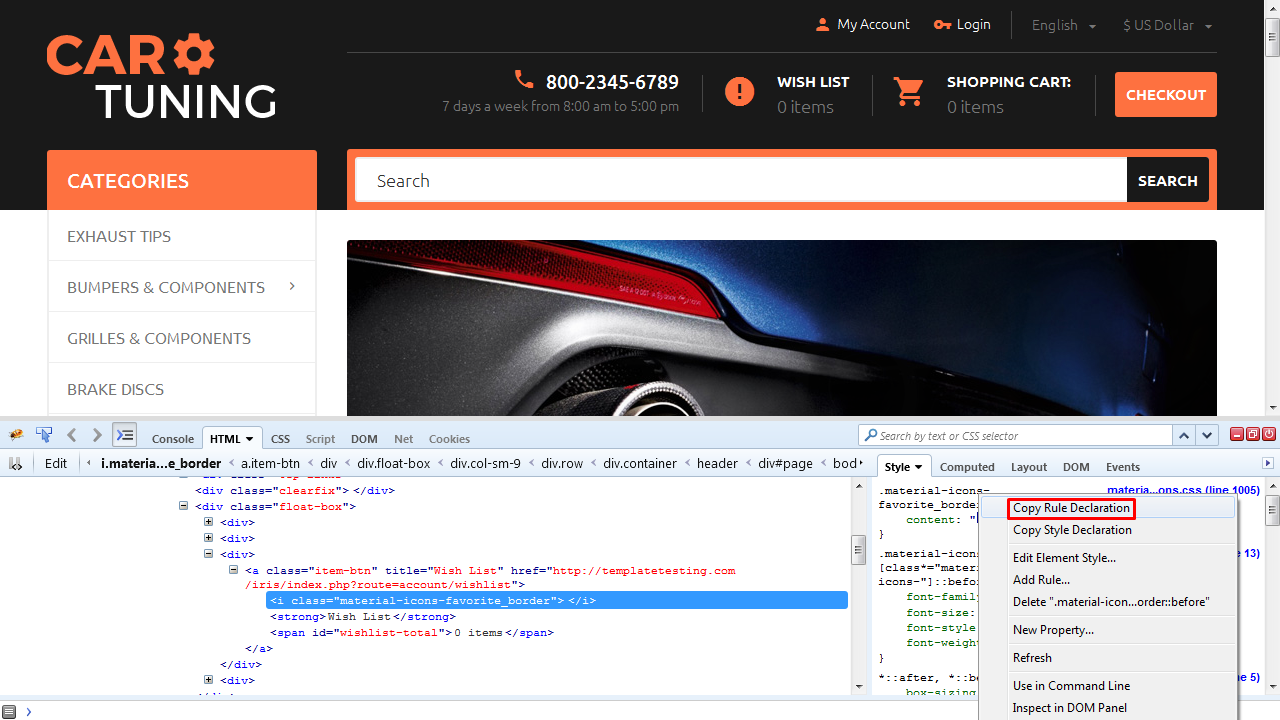Minimize Firebug with the red minimize icon

pyautogui.click(x=1237, y=434)
